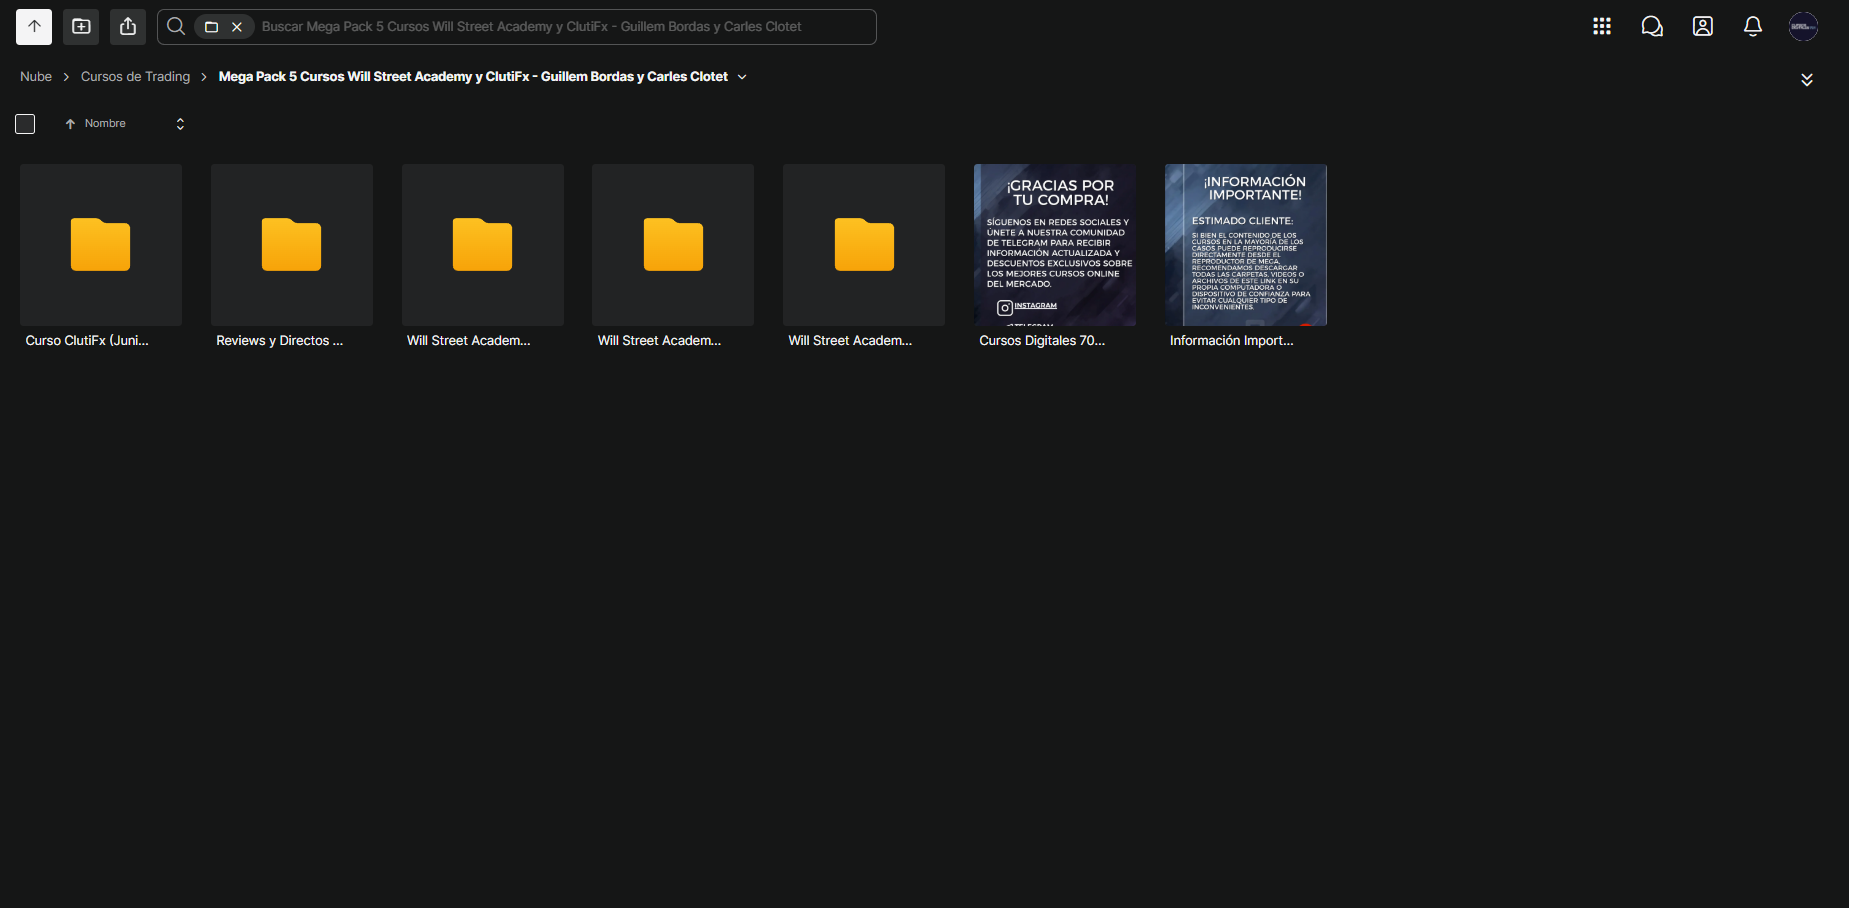The height and width of the screenshot is (908, 1849).
Task: Tick the select-all checkbox
Action: (x=25, y=124)
